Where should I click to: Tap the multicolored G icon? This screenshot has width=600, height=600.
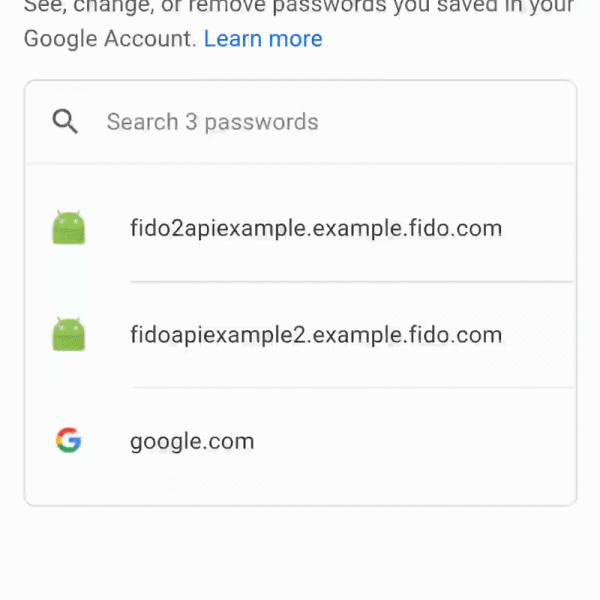tap(68, 440)
